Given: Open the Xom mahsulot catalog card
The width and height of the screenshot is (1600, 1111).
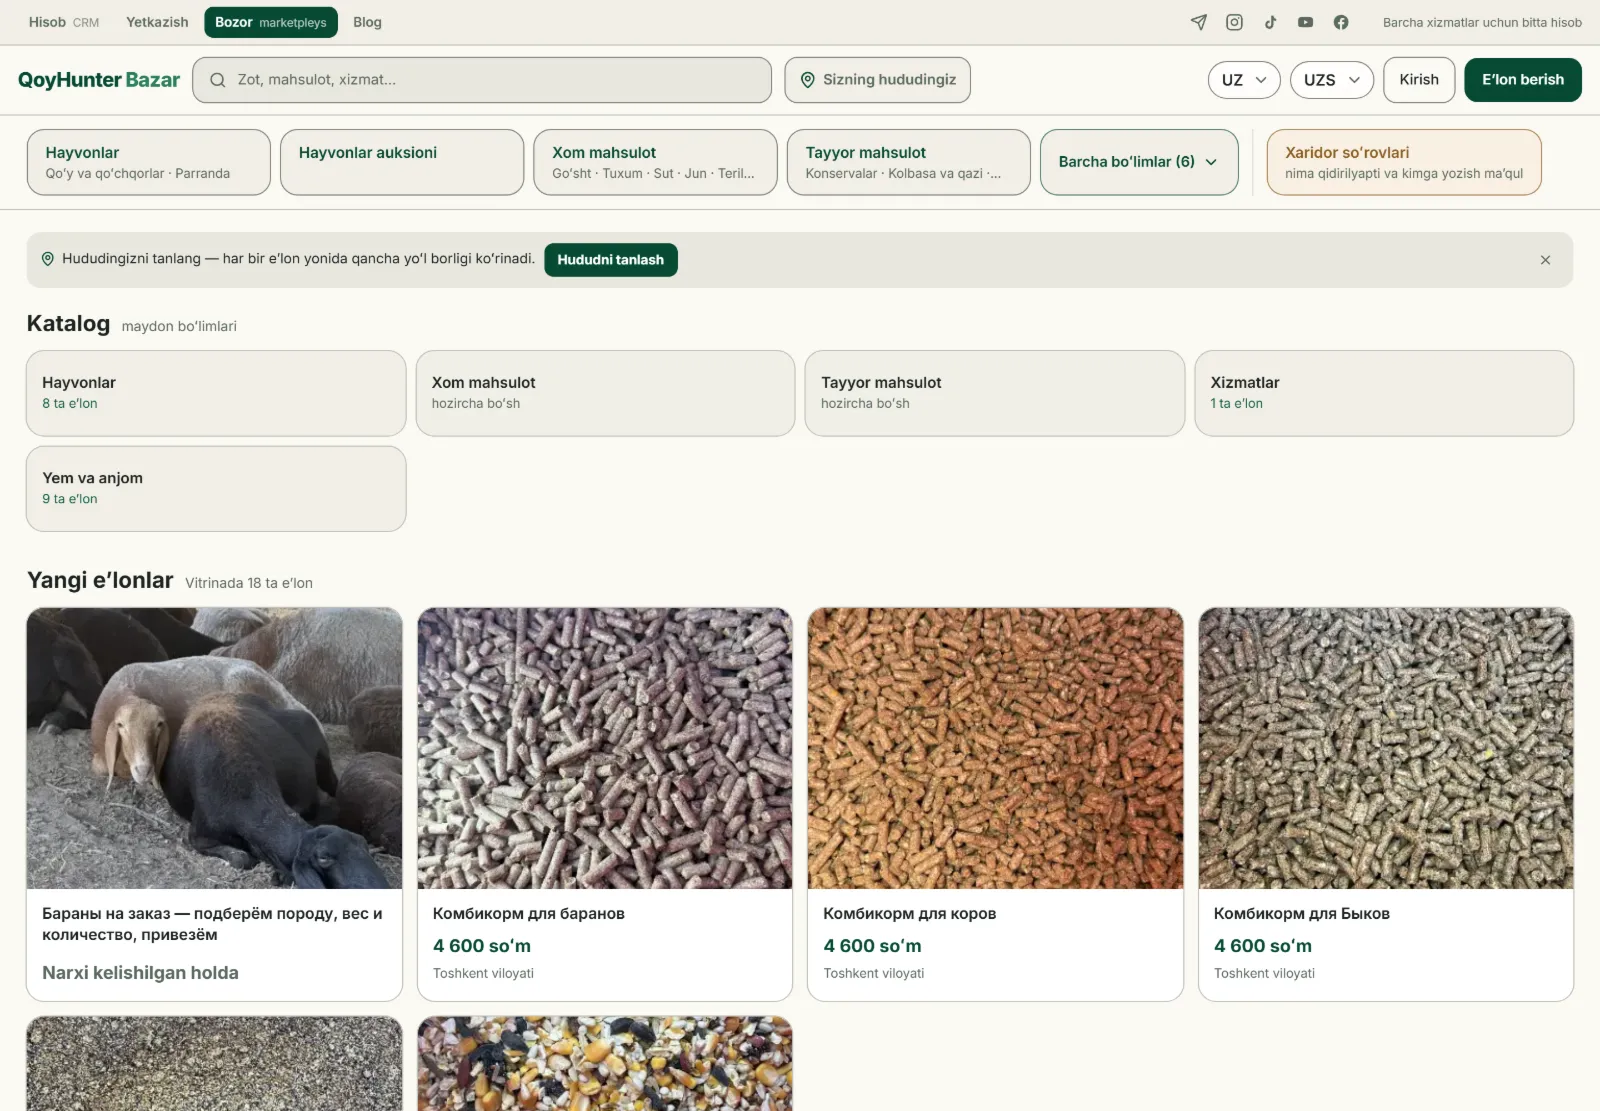Looking at the screenshot, I should click(x=605, y=393).
